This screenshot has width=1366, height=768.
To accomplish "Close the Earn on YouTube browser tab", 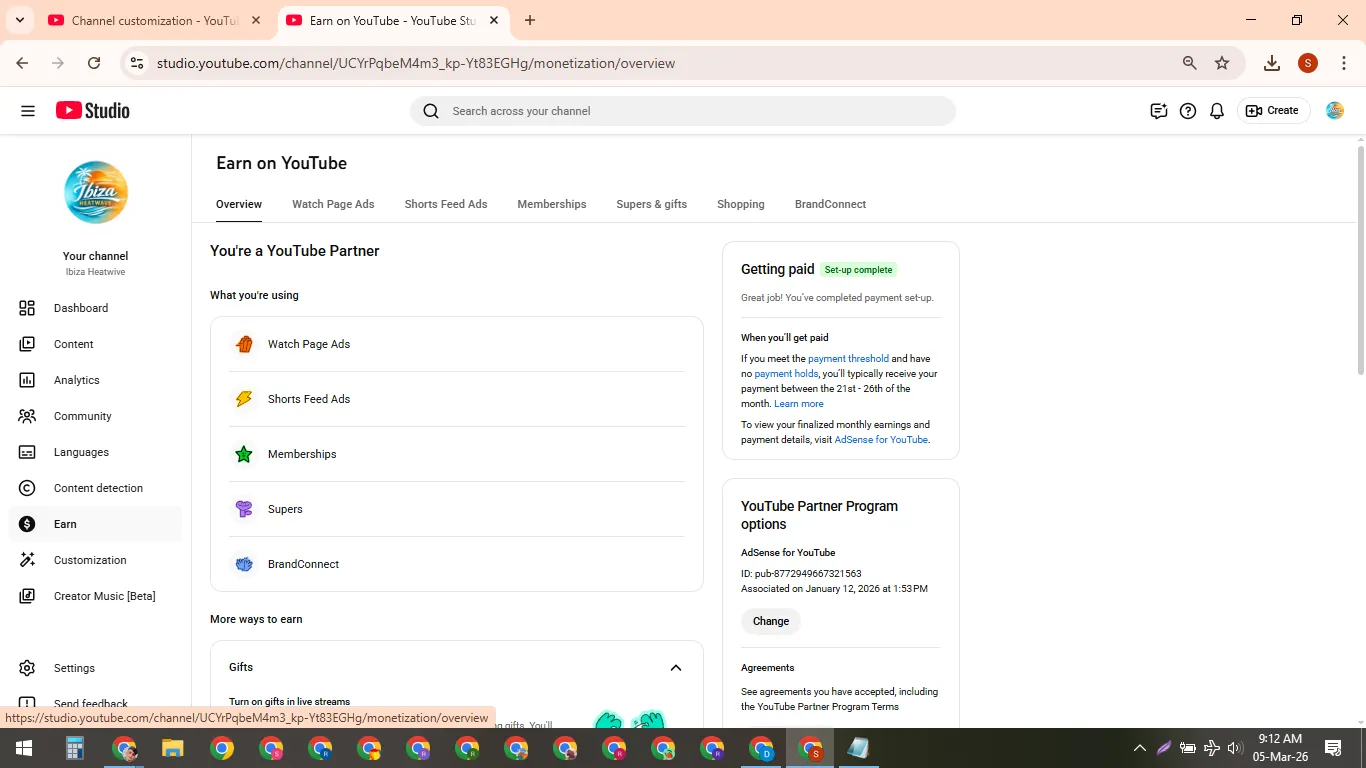I will tap(494, 20).
